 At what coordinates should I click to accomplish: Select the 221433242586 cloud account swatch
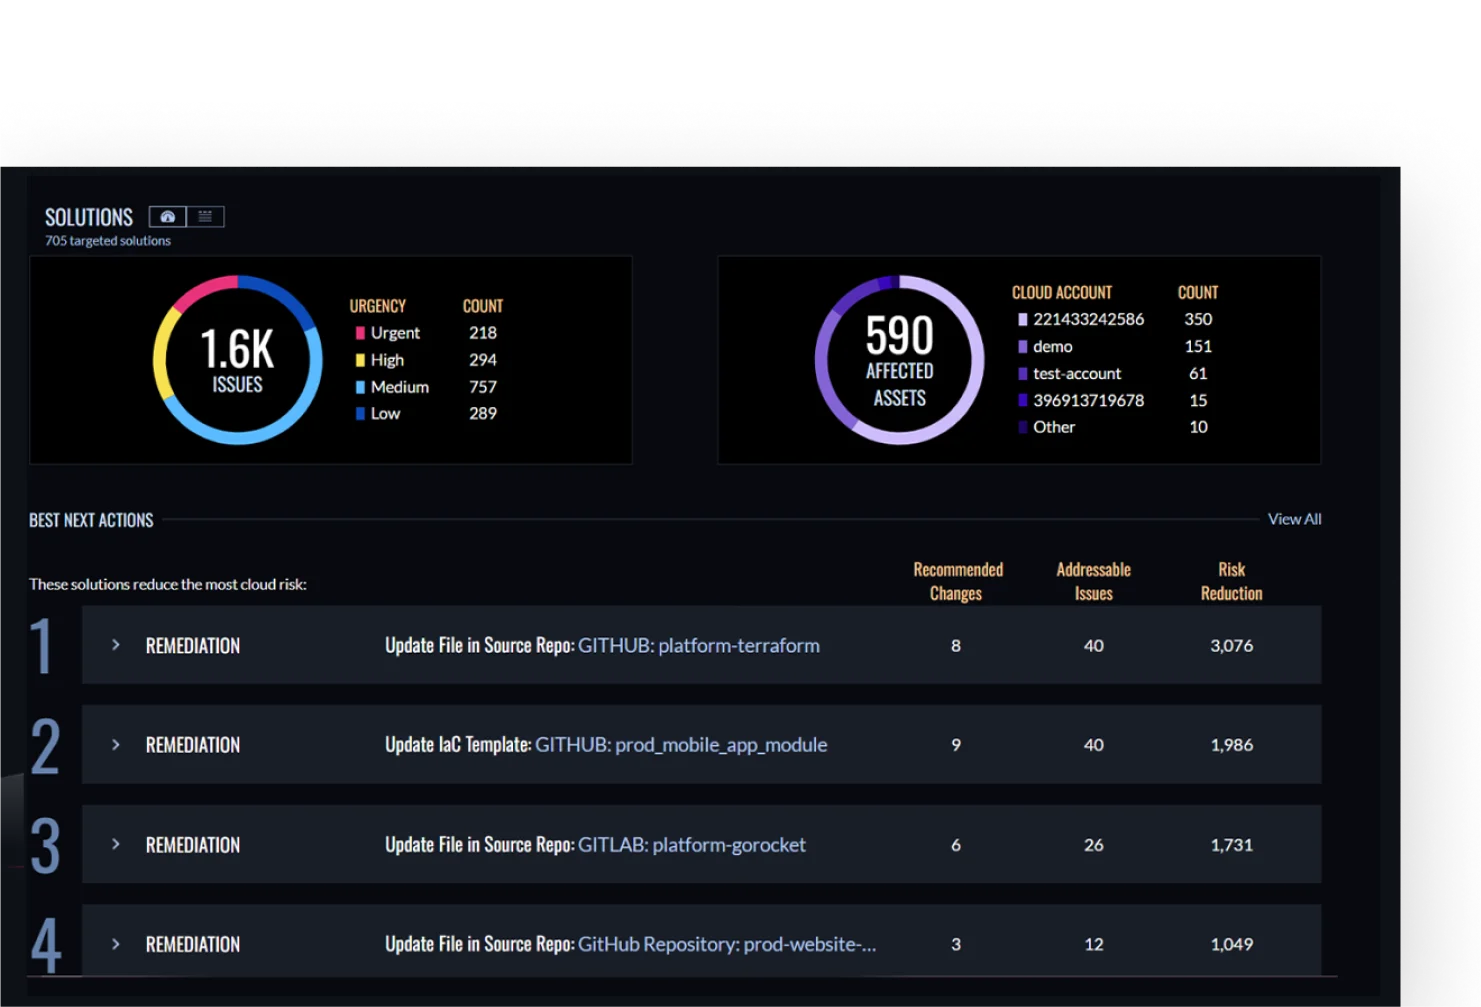click(1022, 319)
